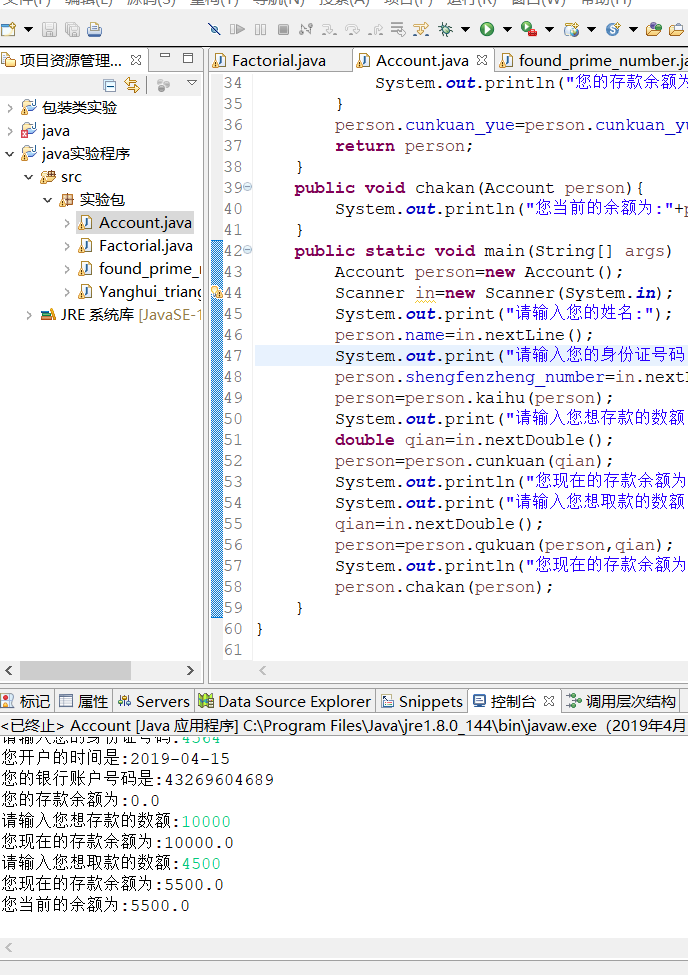Click the warning marker on line 44

click(x=216, y=292)
